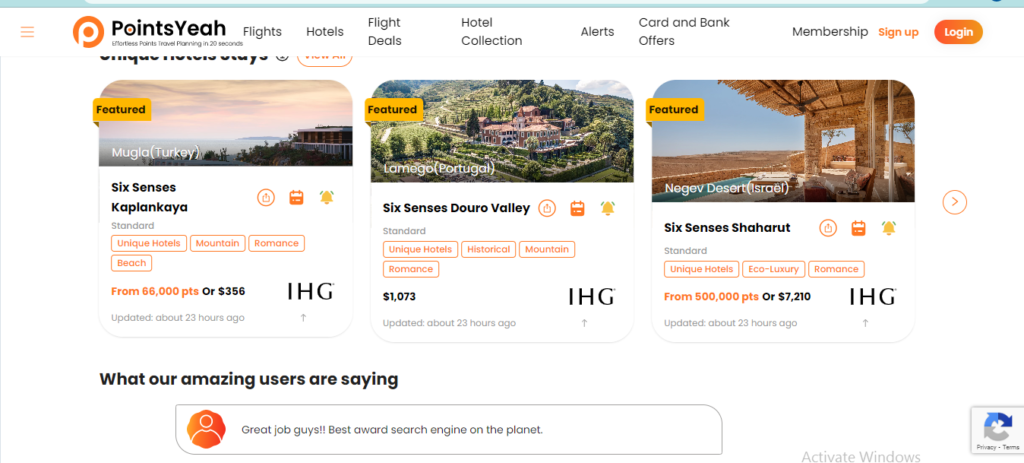Share the Six Senses Shaharut hotel
1024x463 pixels.
[828, 228]
